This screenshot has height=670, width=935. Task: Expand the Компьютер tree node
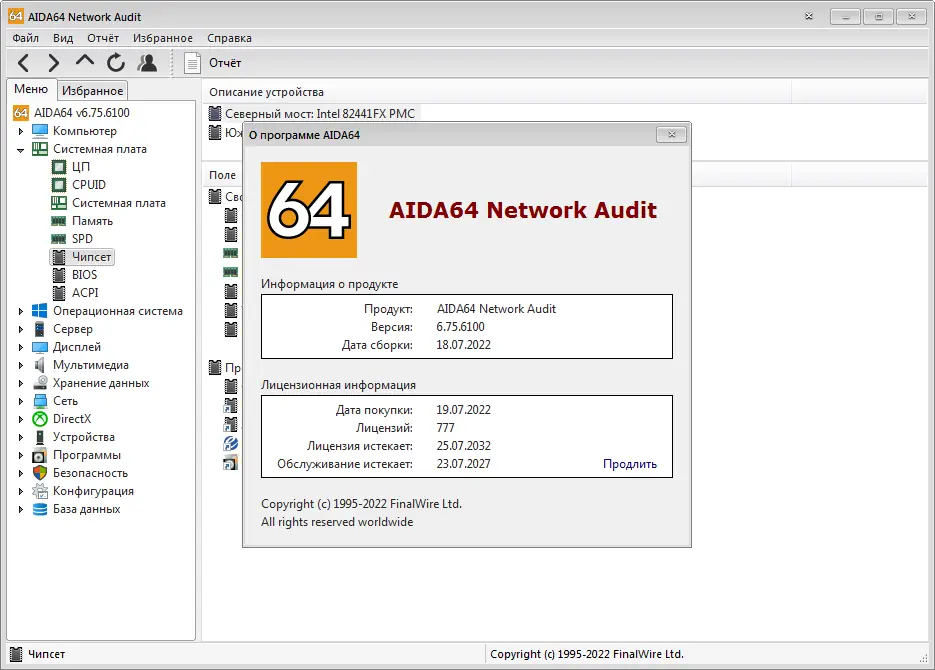pos(21,131)
